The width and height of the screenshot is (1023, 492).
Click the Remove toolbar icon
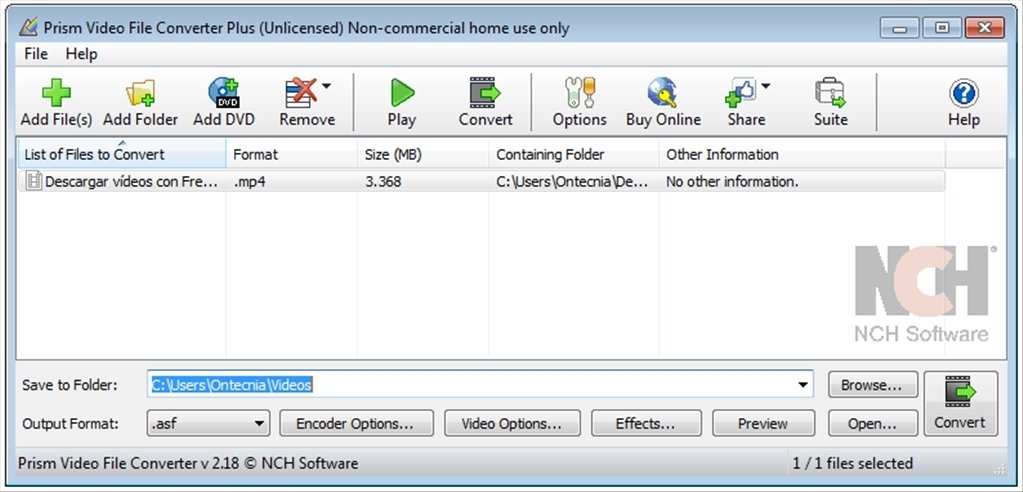(x=301, y=93)
